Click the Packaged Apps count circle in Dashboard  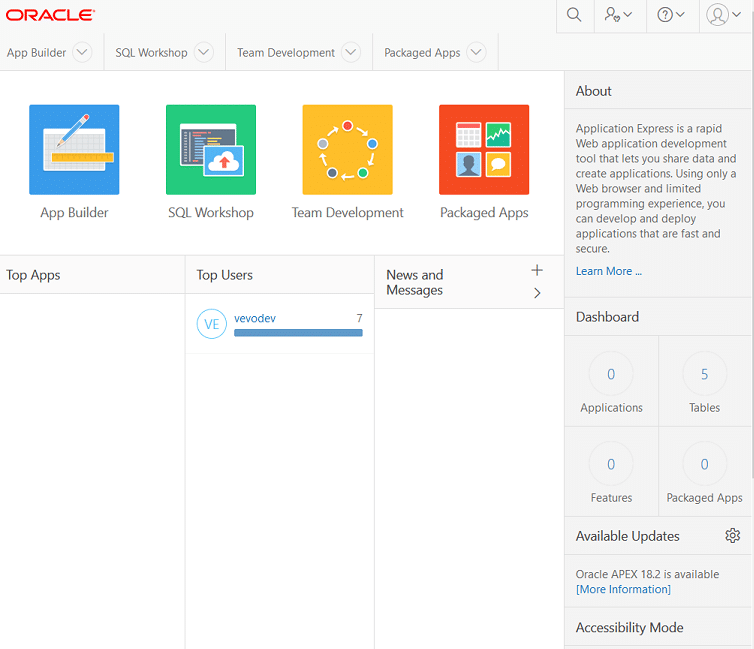tap(704, 464)
